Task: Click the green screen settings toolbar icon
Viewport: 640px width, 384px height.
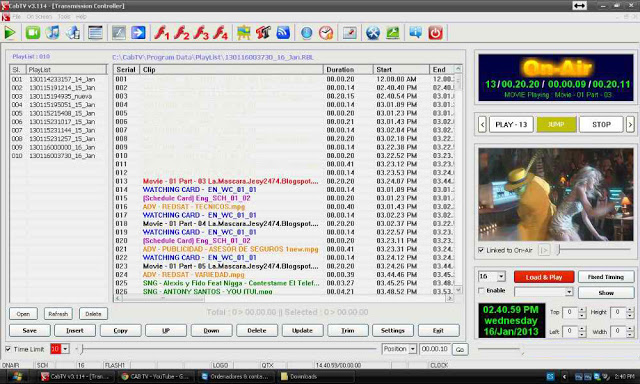Action: tap(393, 33)
